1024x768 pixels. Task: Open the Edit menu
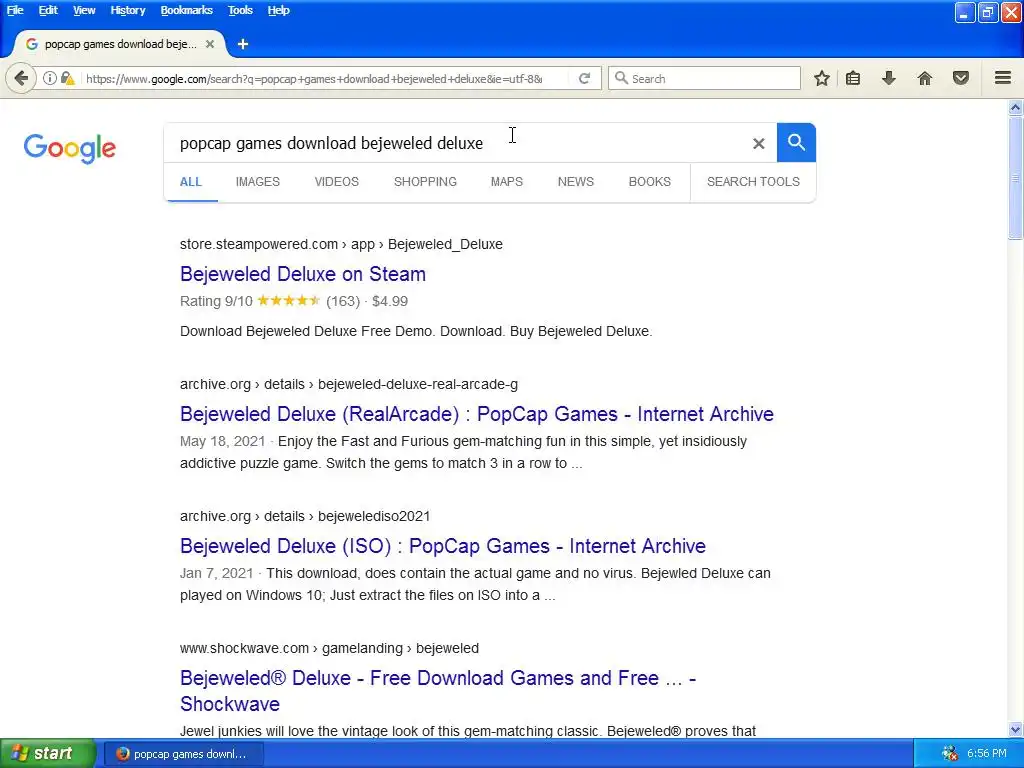48,10
